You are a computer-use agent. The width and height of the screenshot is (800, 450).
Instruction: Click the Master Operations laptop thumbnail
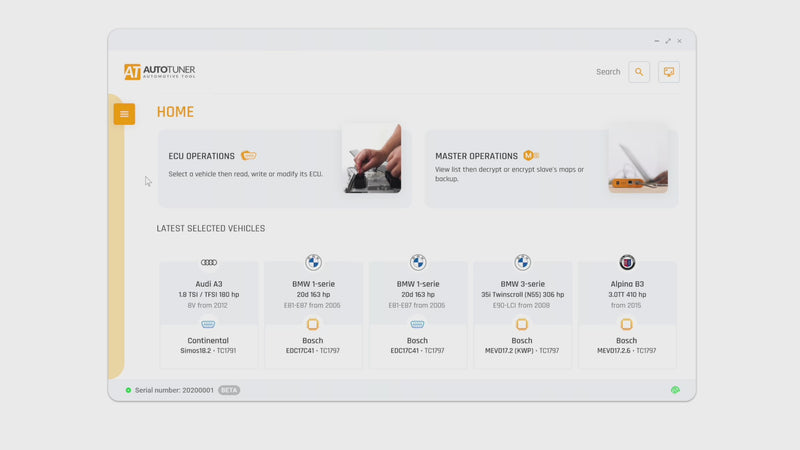638,160
